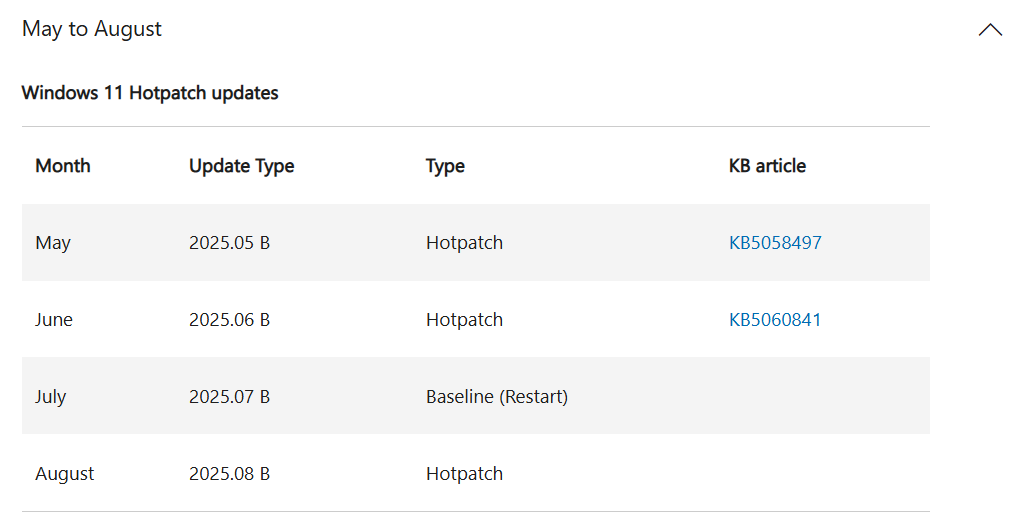Select the Windows 11 Hotpatch updates heading
The image size is (1018, 532).
(150, 93)
